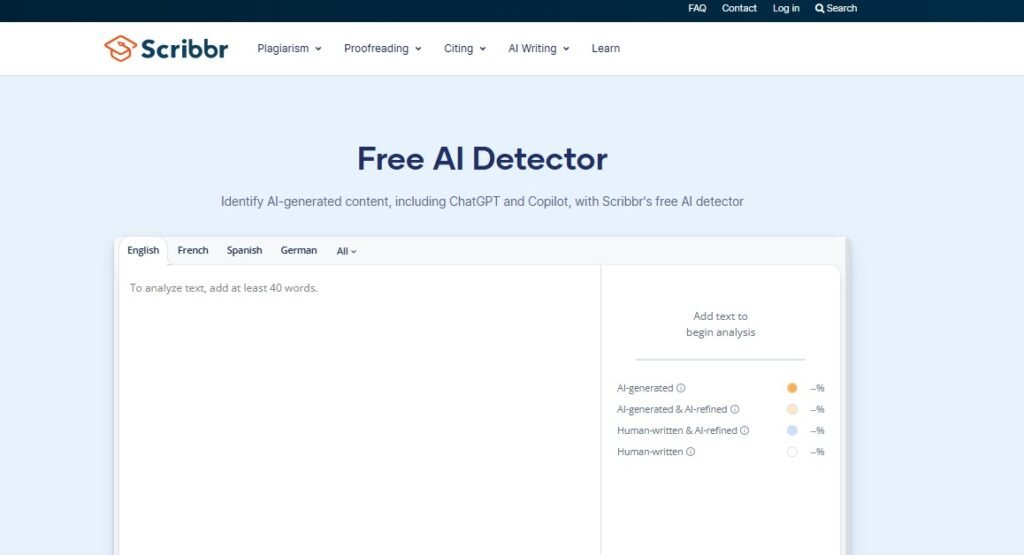Click the orange AI-generated color dot

(x=792, y=388)
